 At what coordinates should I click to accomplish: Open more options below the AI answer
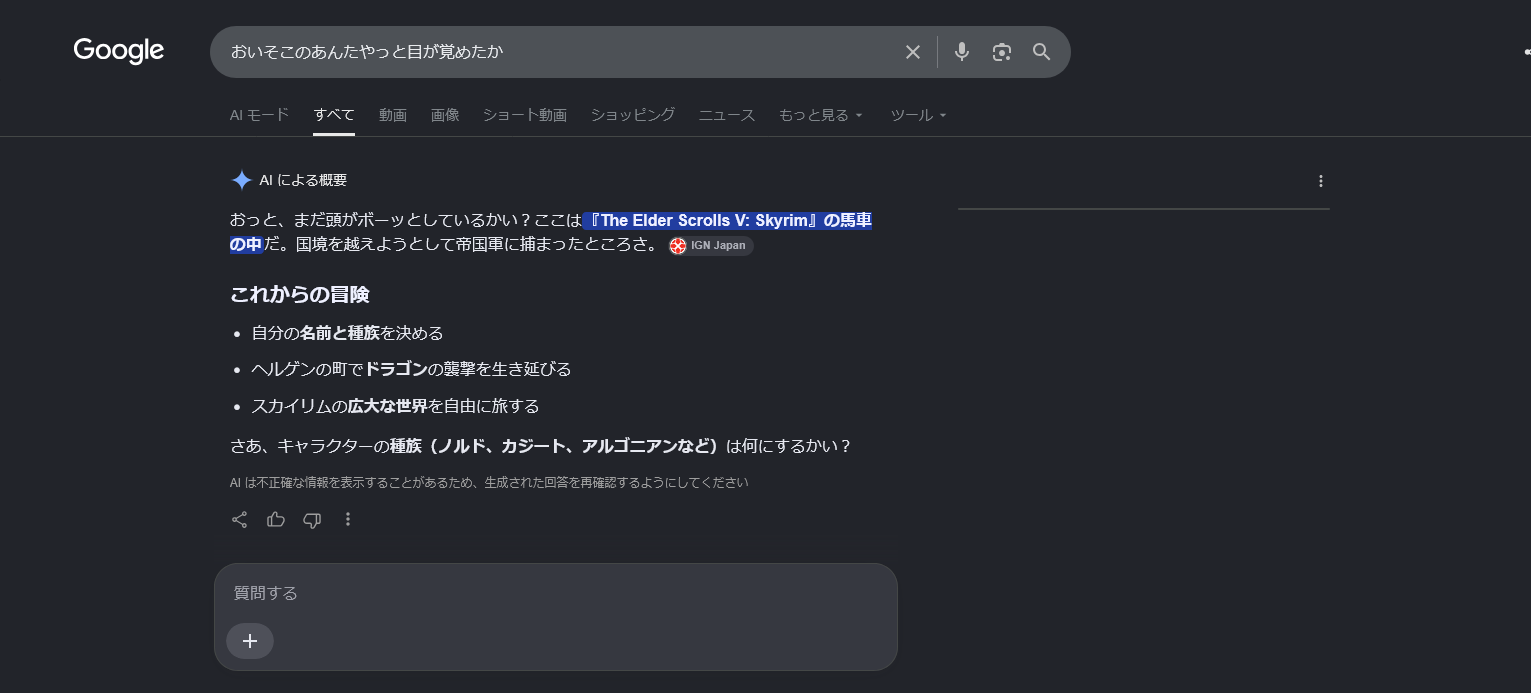click(x=348, y=519)
